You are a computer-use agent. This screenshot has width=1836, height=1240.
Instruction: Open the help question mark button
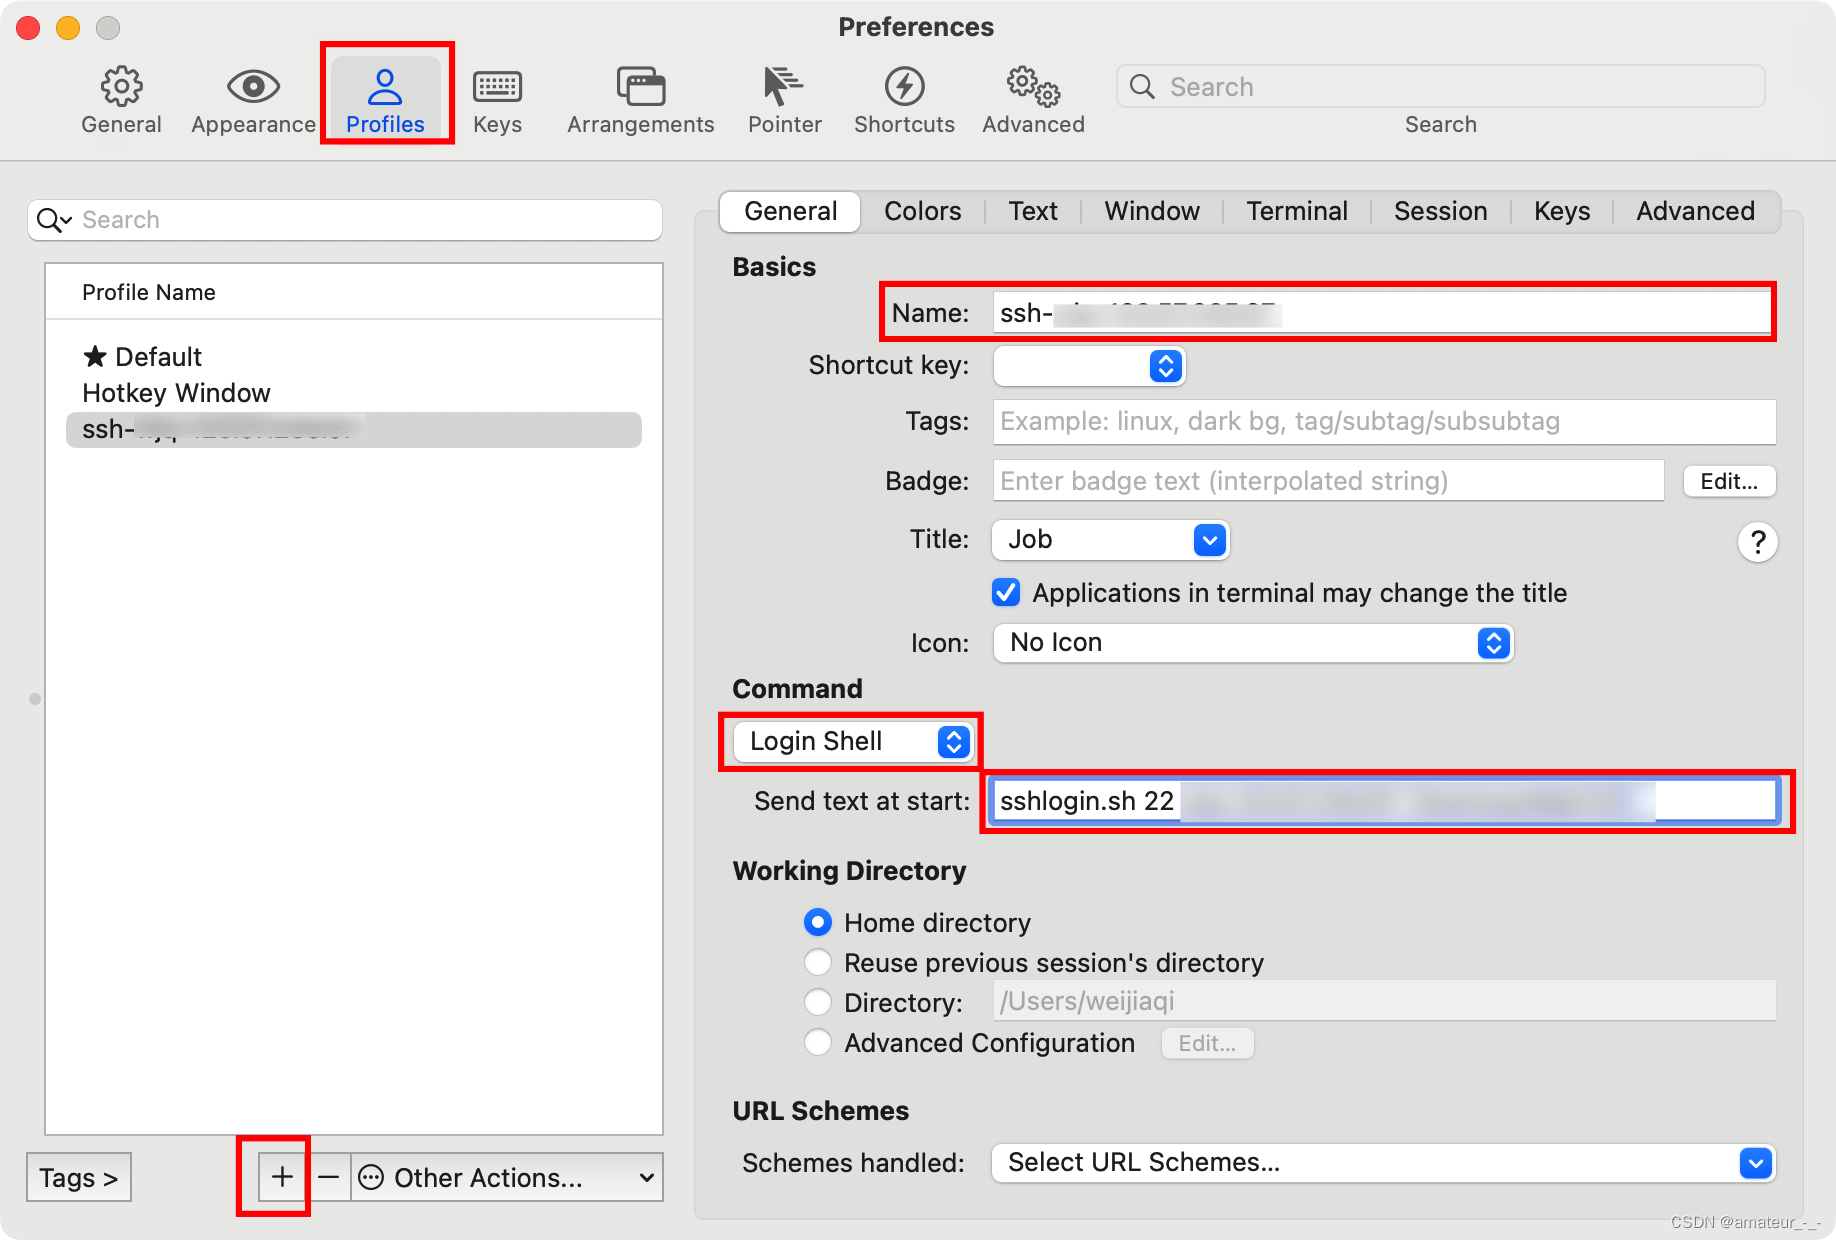[1757, 542]
